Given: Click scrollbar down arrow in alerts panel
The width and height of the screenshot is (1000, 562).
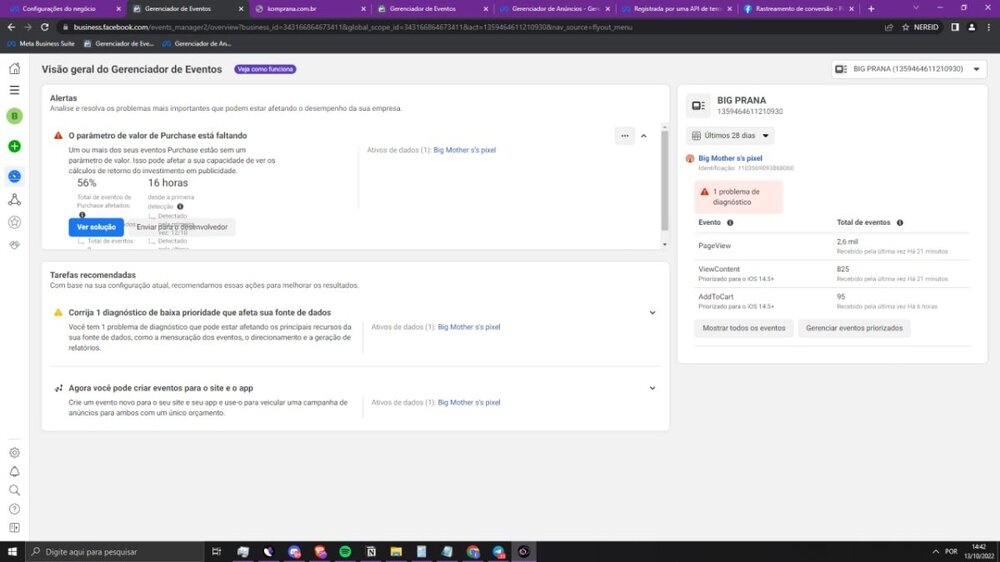Looking at the screenshot, I should pyautogui.click(x=665, y=244).
